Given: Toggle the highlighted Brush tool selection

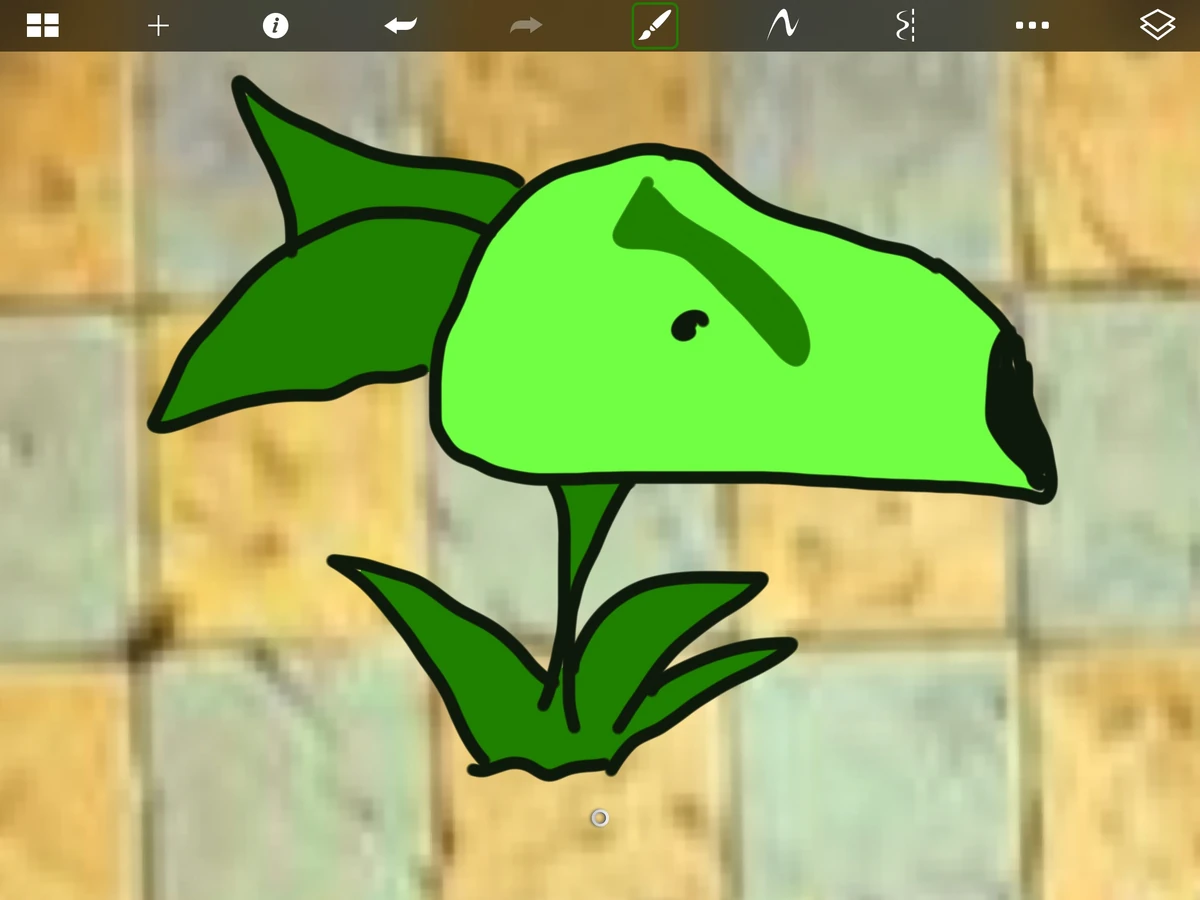Looking at the screenshot, I should tap(655, 25).
